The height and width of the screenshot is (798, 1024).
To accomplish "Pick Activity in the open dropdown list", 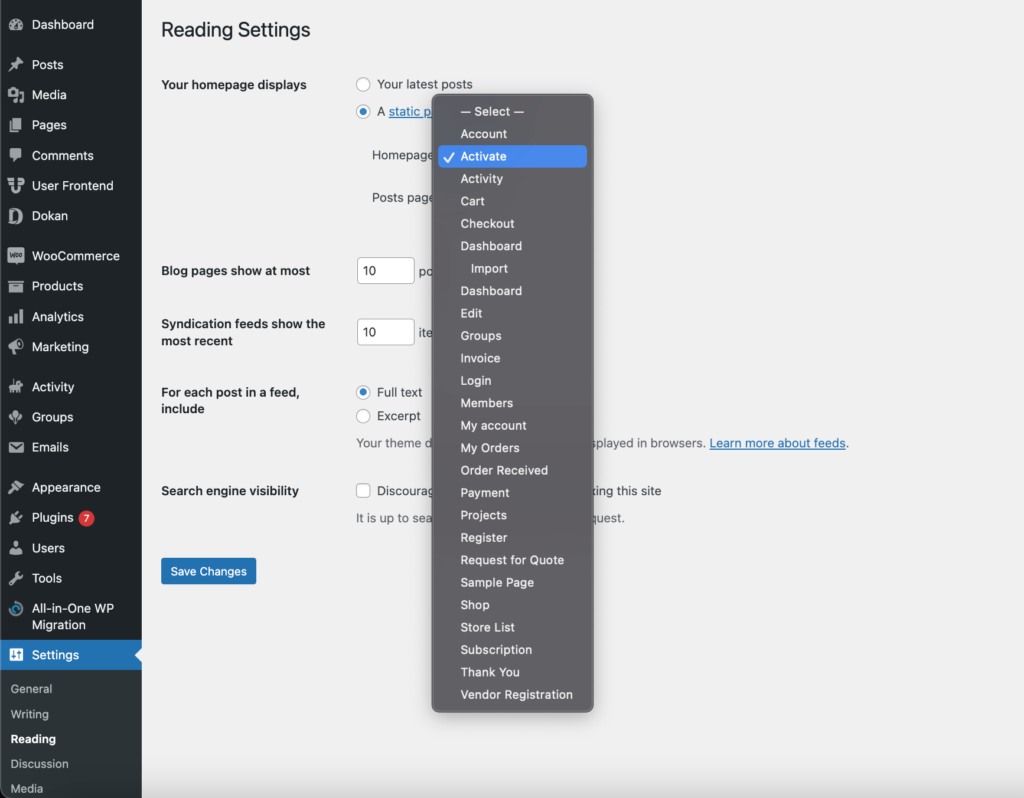I will pyautogui.click(x=513, y=179).
